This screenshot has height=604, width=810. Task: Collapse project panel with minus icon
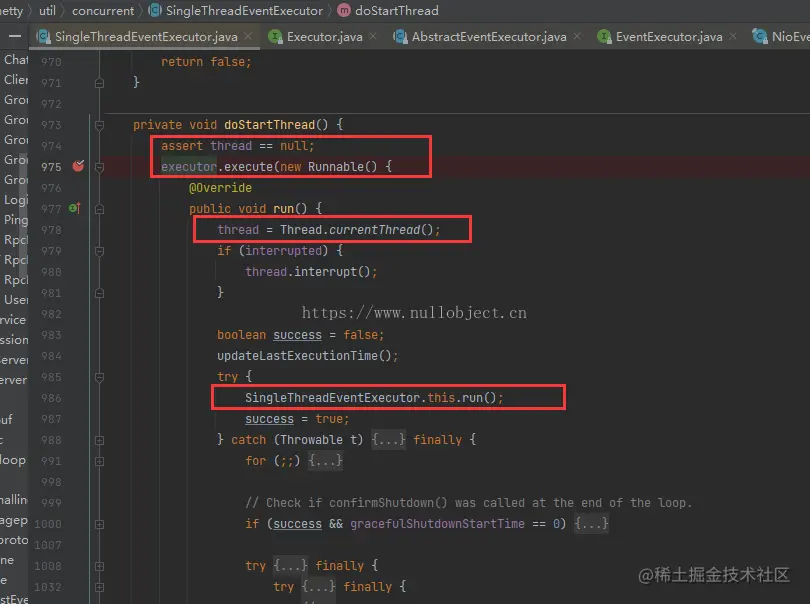15,37
